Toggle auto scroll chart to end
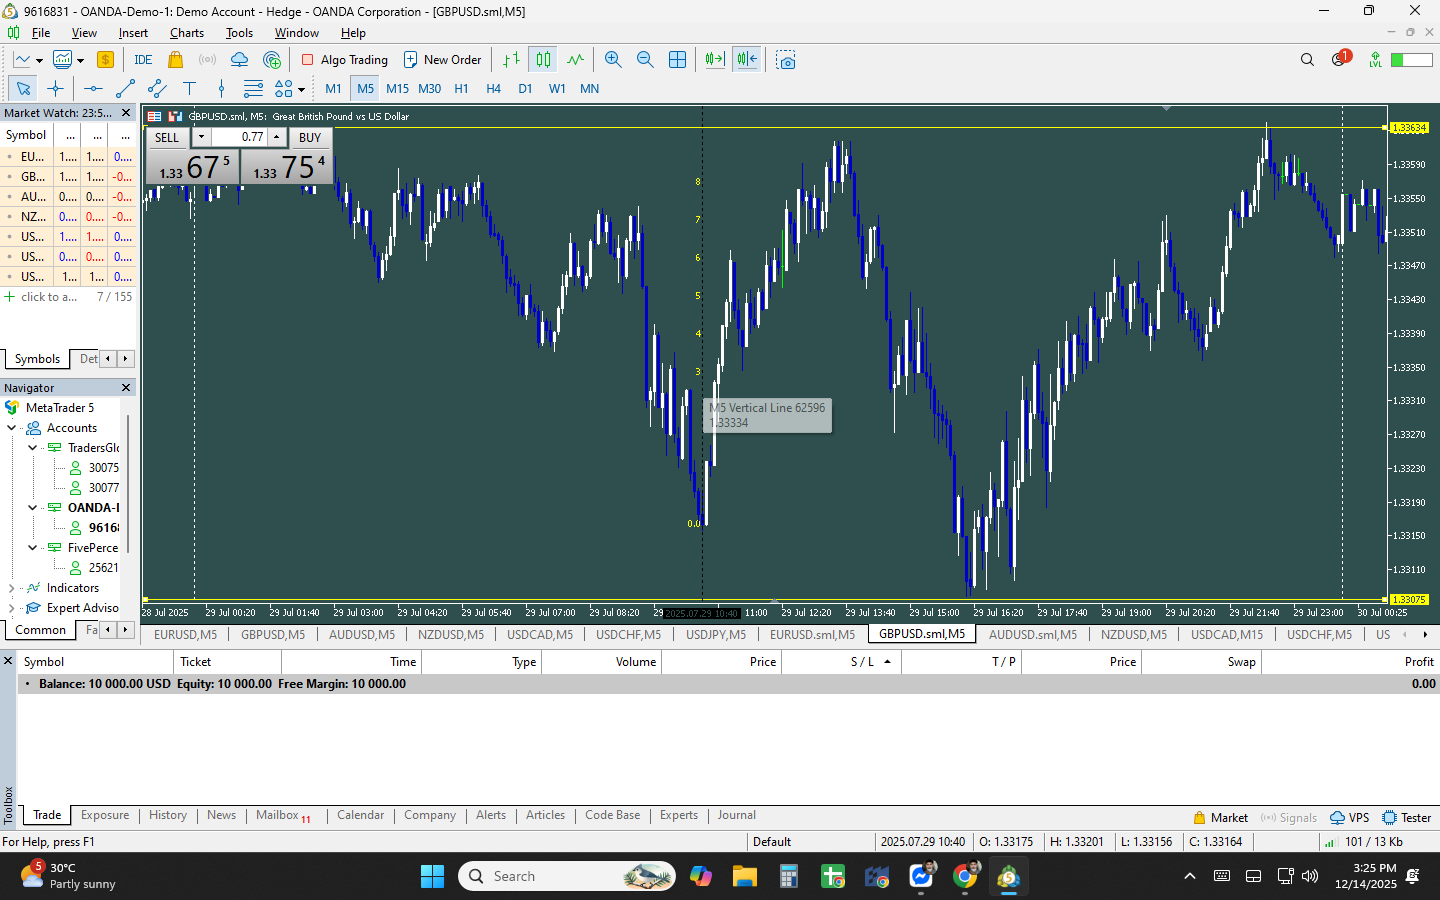1440x900 pixels. (x=714, y=60)
